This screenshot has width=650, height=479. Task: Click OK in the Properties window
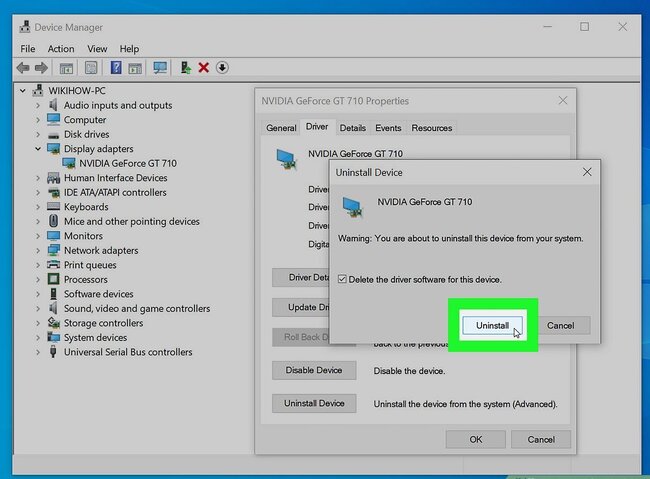(475, 439)
